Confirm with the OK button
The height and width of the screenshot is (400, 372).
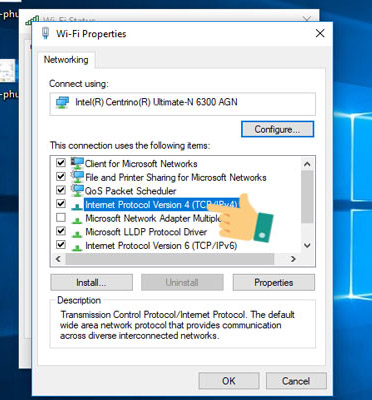pos(229,381)
